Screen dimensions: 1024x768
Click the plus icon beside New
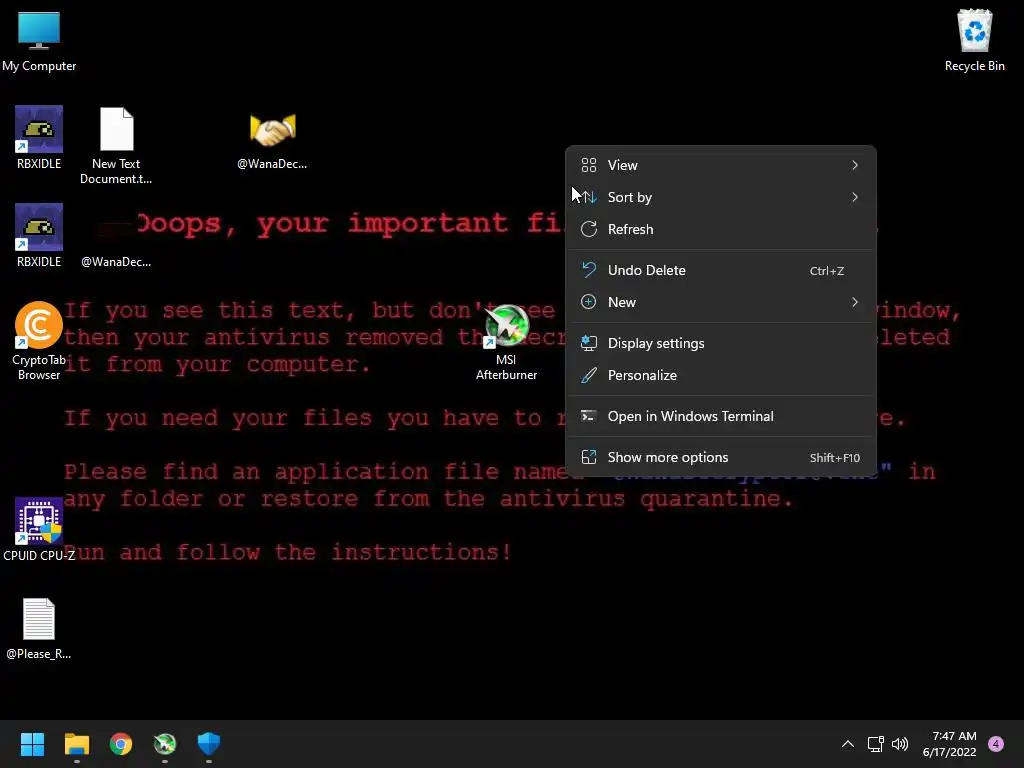589,302
